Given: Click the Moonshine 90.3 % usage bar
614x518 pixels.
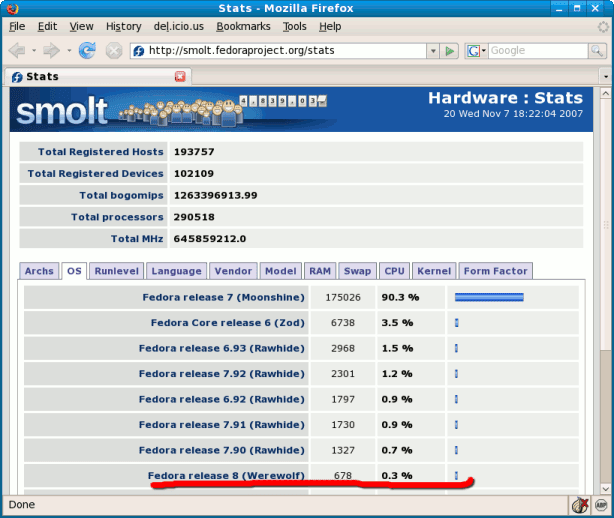Looking at the screenshot, I should coord(489,298).
